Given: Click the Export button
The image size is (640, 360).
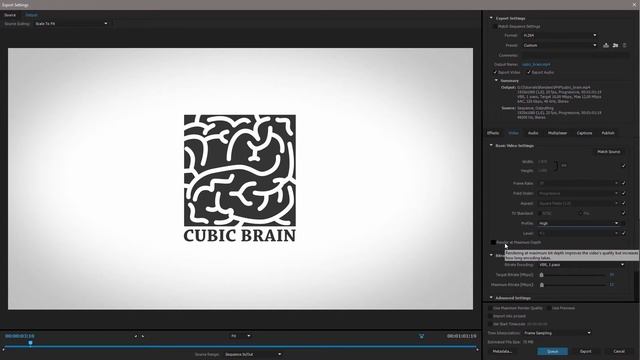Looking at the screenshot, I should pos(586,351).
